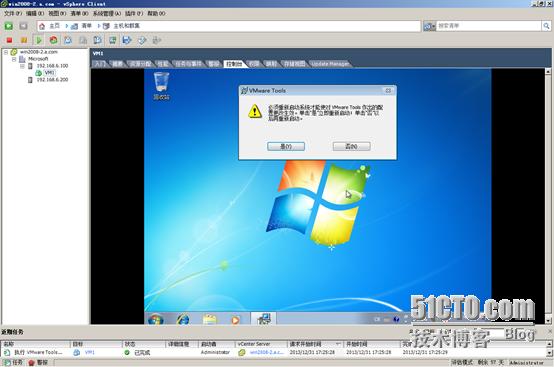Click the completed status cell in recent tasks

(144, 353)
